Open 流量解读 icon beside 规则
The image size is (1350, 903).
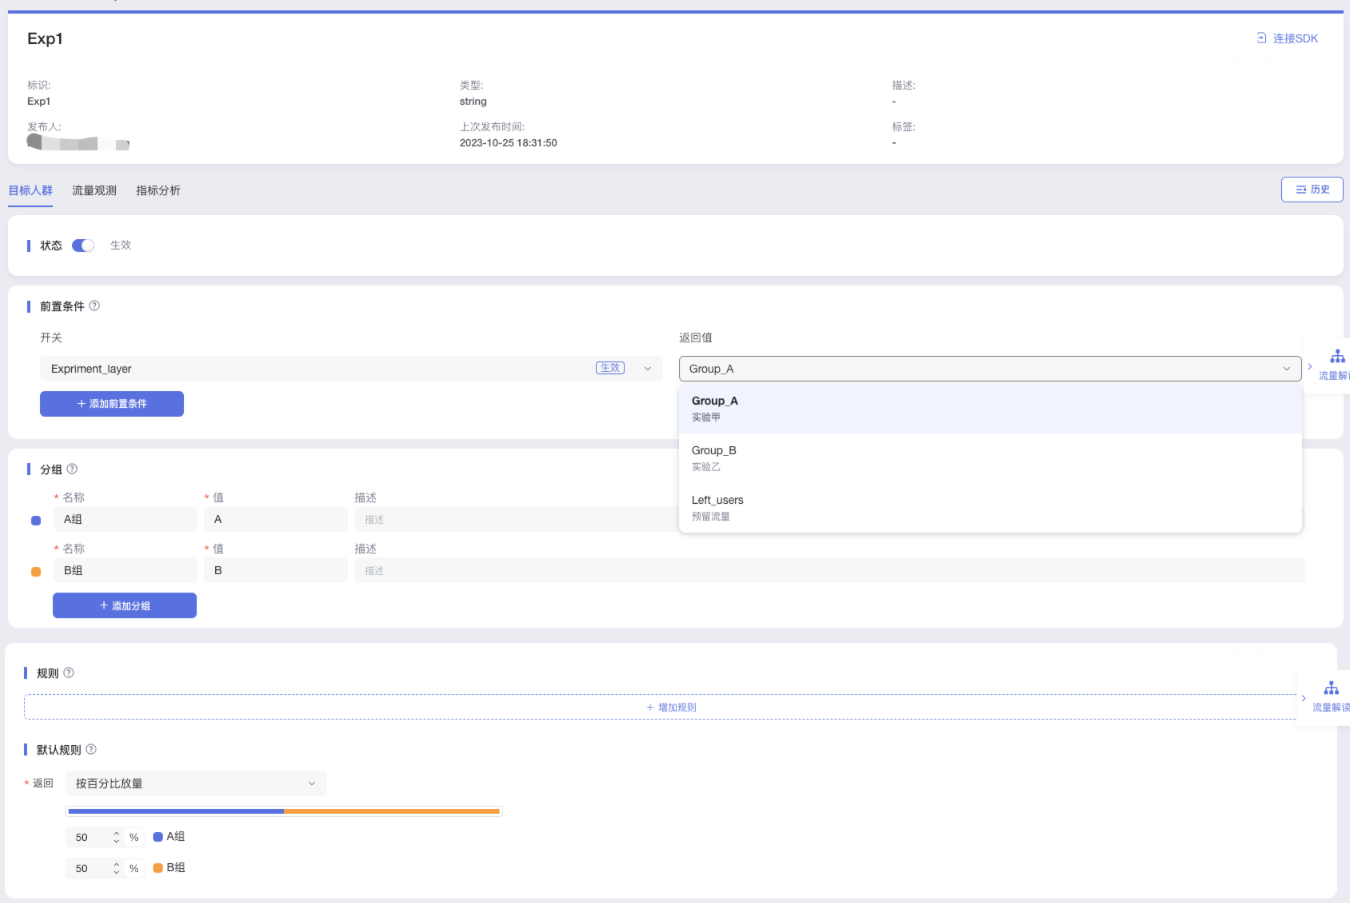coord(1331,697)
